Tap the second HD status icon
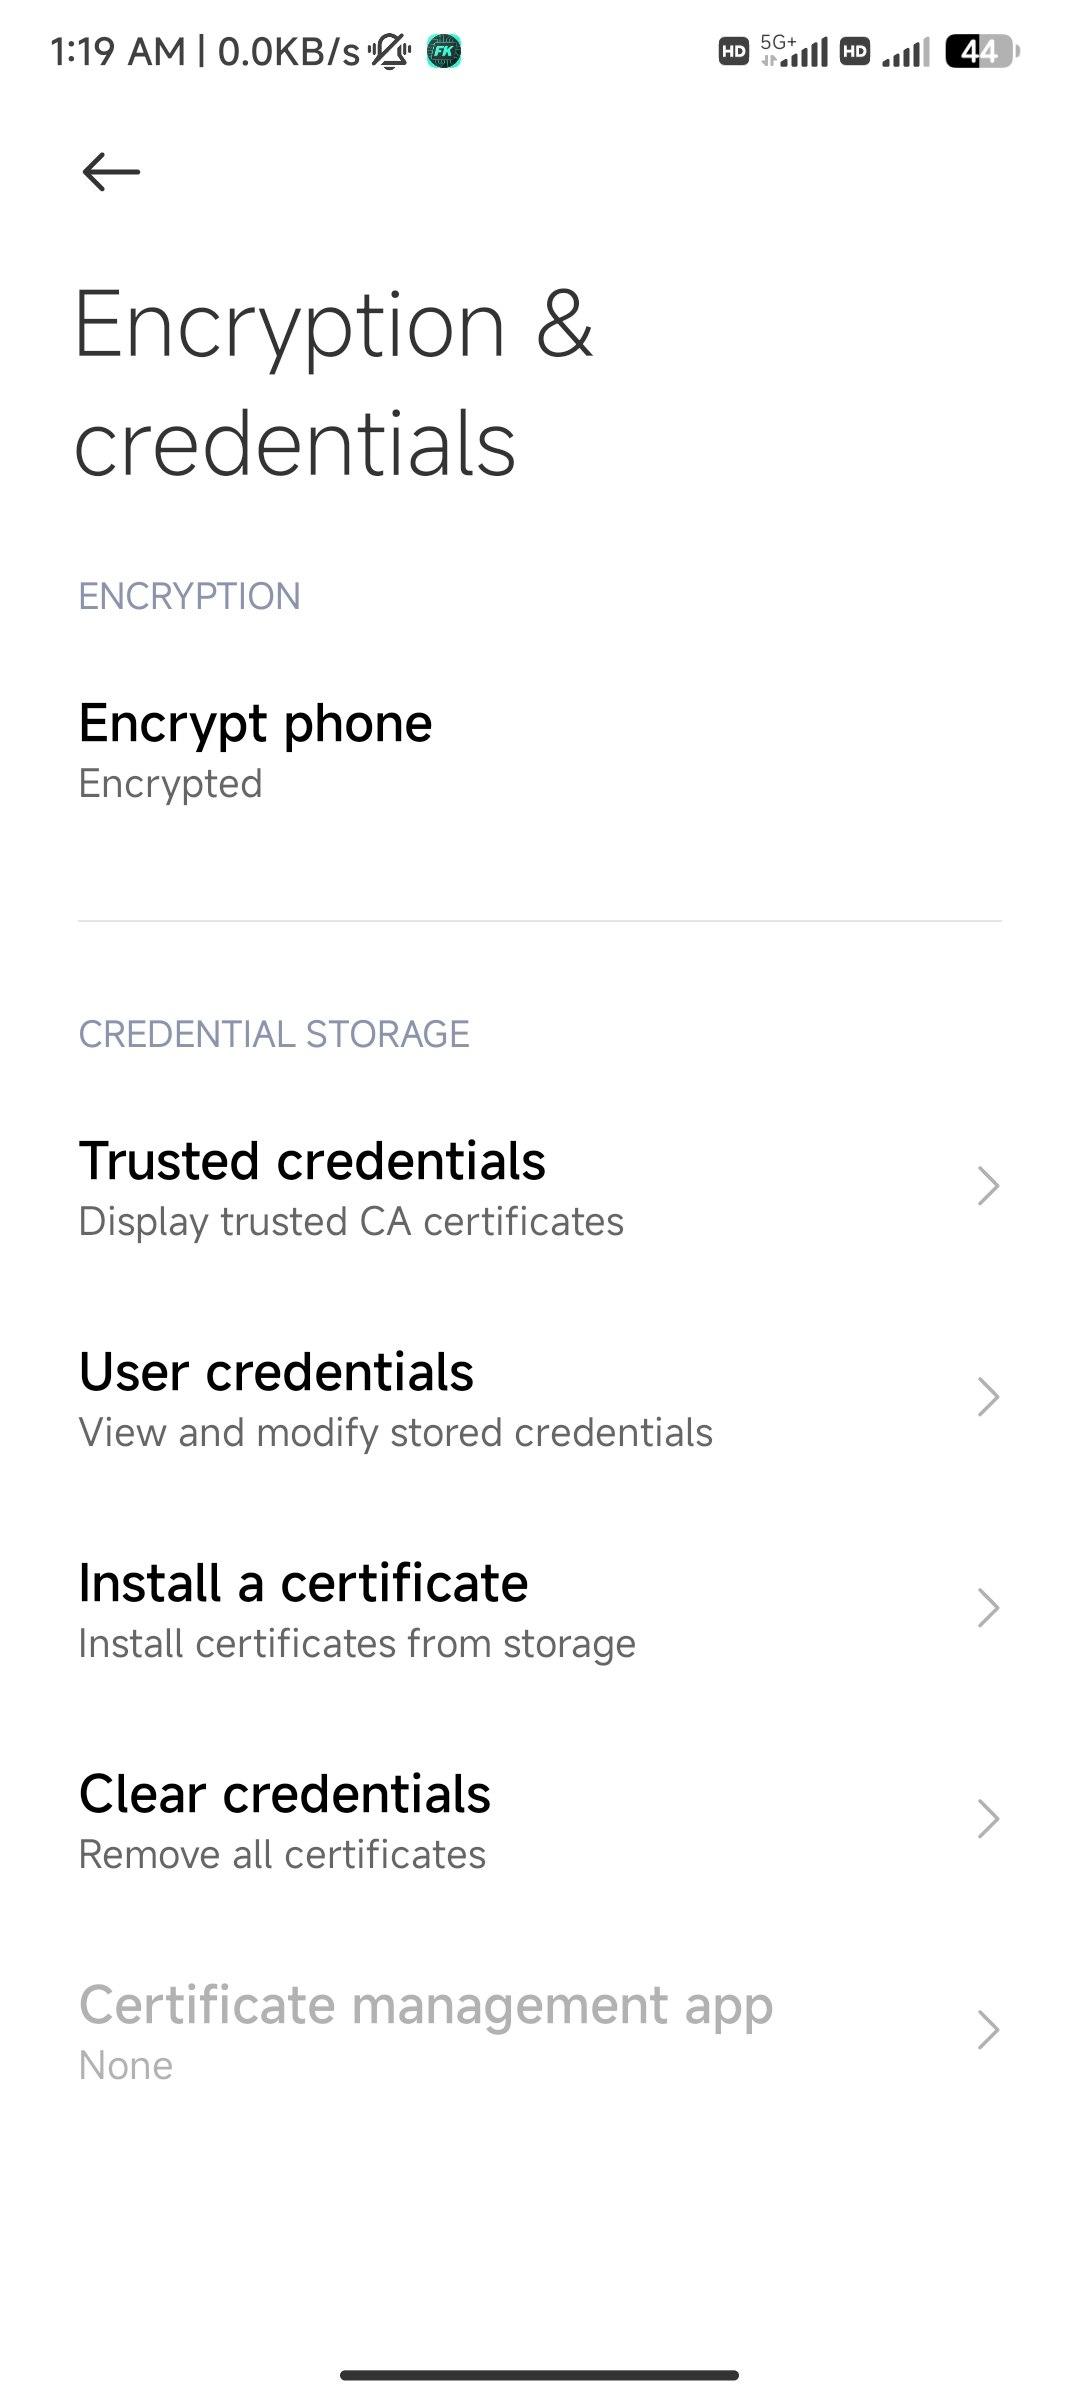The image size is (1080, 2400). (855, 51)
